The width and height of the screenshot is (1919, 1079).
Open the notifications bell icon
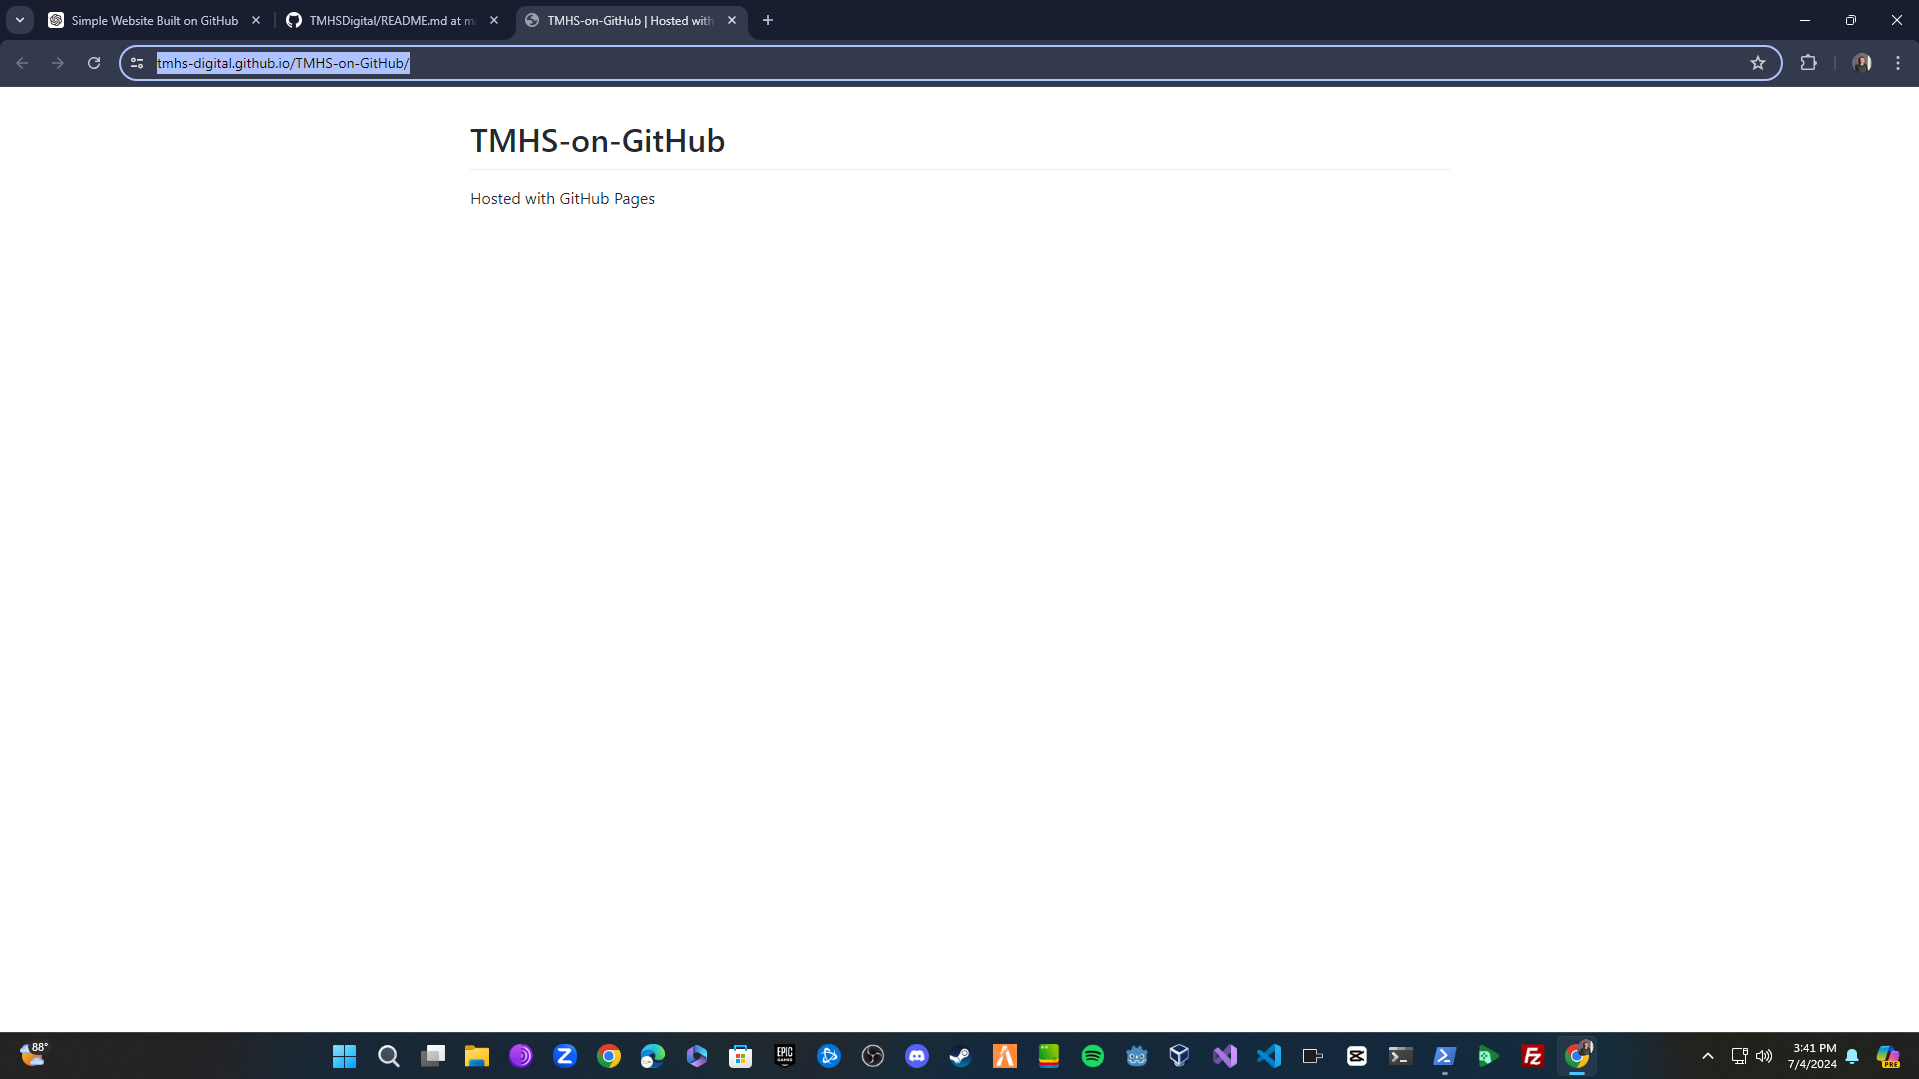click(x=1852, y=1056)
